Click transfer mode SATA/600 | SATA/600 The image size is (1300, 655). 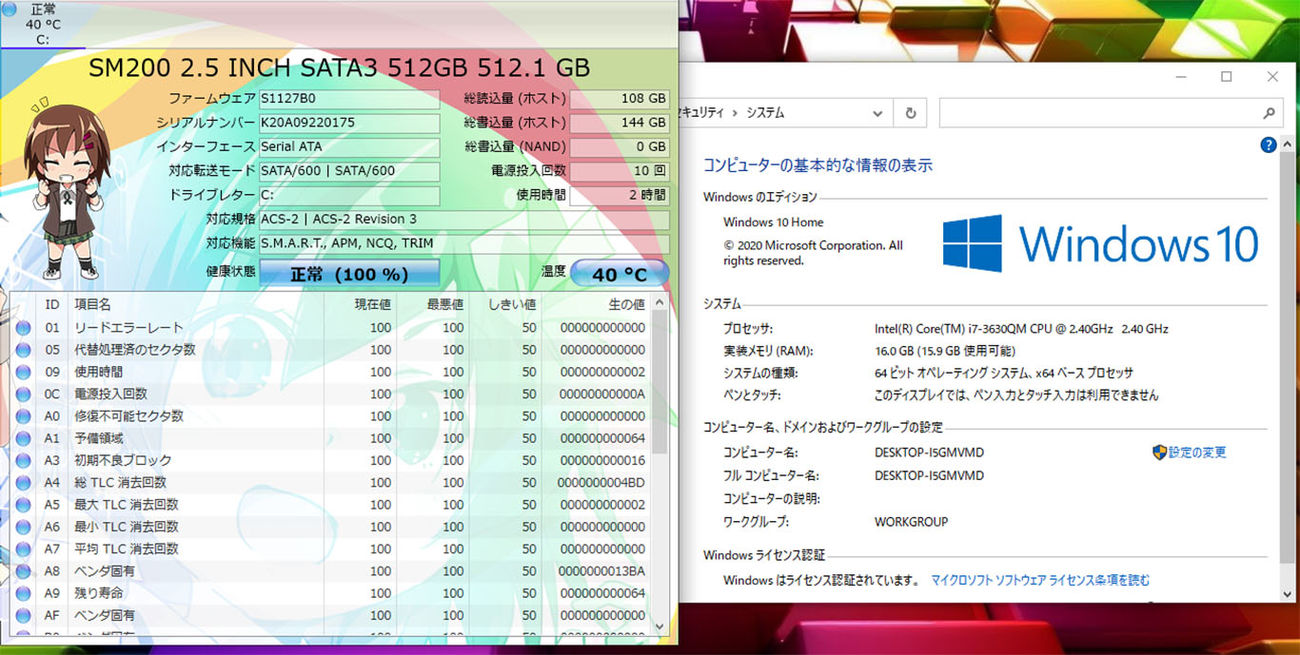click(349, 171)
